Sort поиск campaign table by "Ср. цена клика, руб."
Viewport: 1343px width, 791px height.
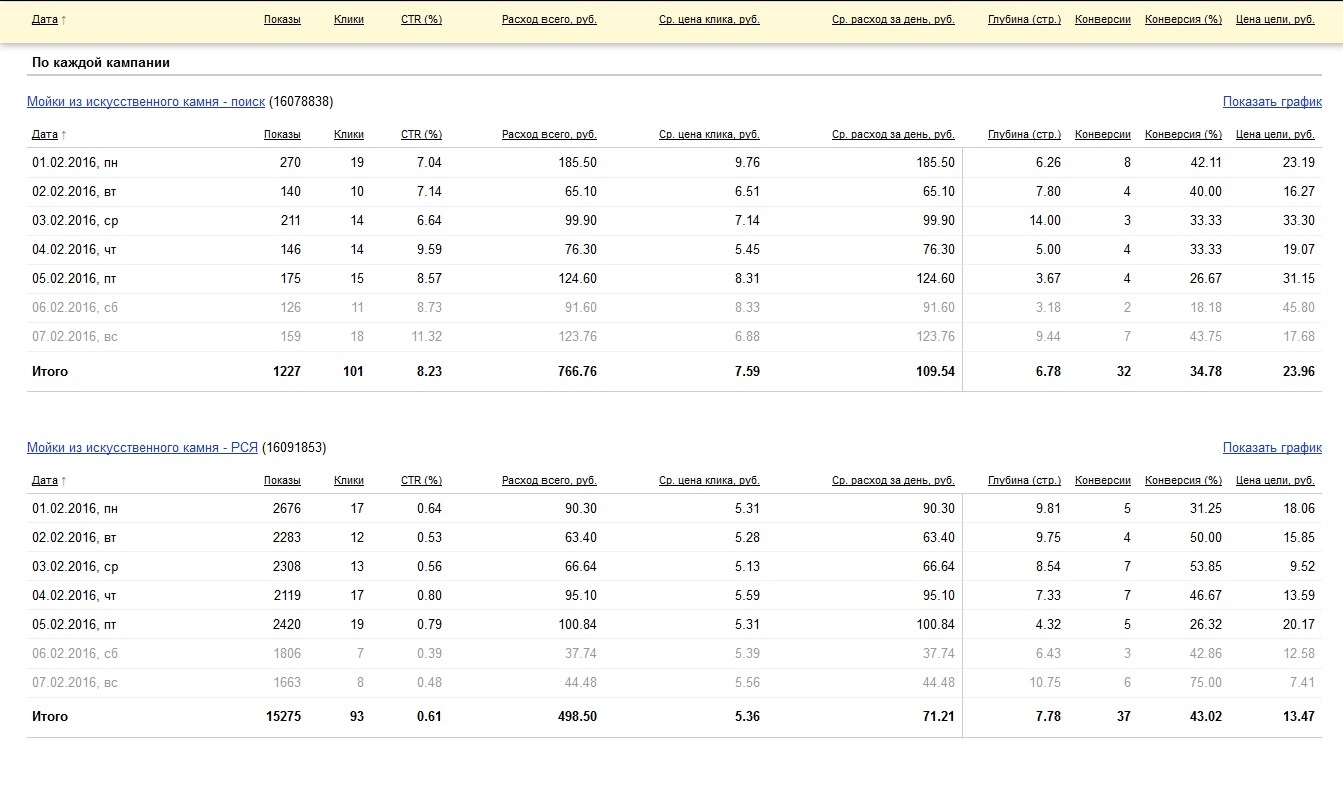(709, 135)
